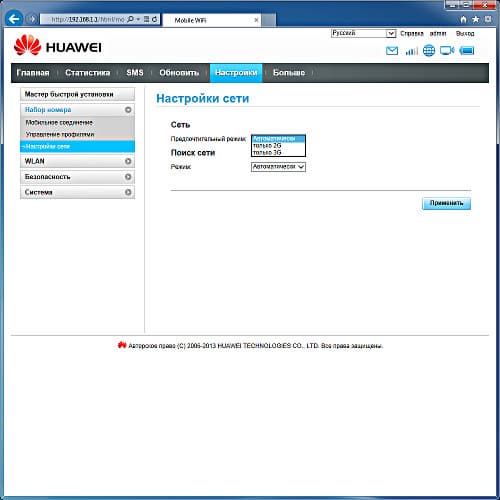Click the copyright footer text
500x500 pixels.
coord(255,346)
